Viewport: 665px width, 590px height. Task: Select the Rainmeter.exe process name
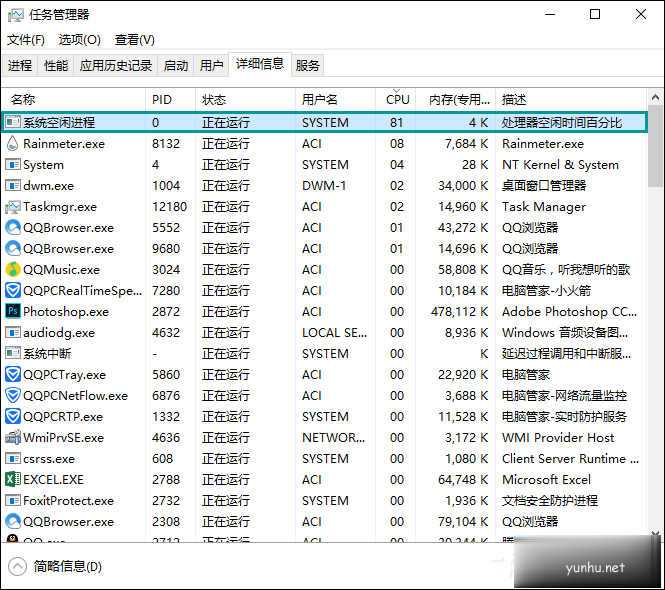point(64,144)
